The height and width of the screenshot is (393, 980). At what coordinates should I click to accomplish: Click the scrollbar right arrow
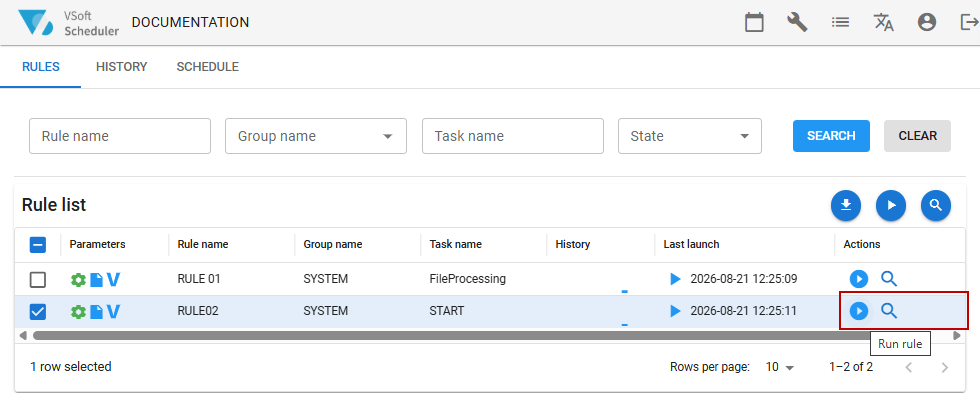coord(956,336)
